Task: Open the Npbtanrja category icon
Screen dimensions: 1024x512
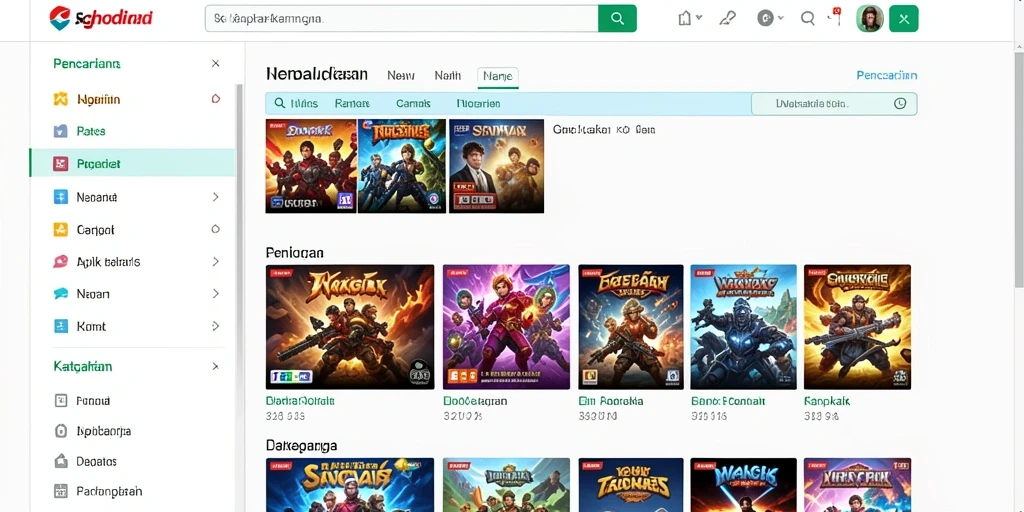Action: [x=60, y=431]
